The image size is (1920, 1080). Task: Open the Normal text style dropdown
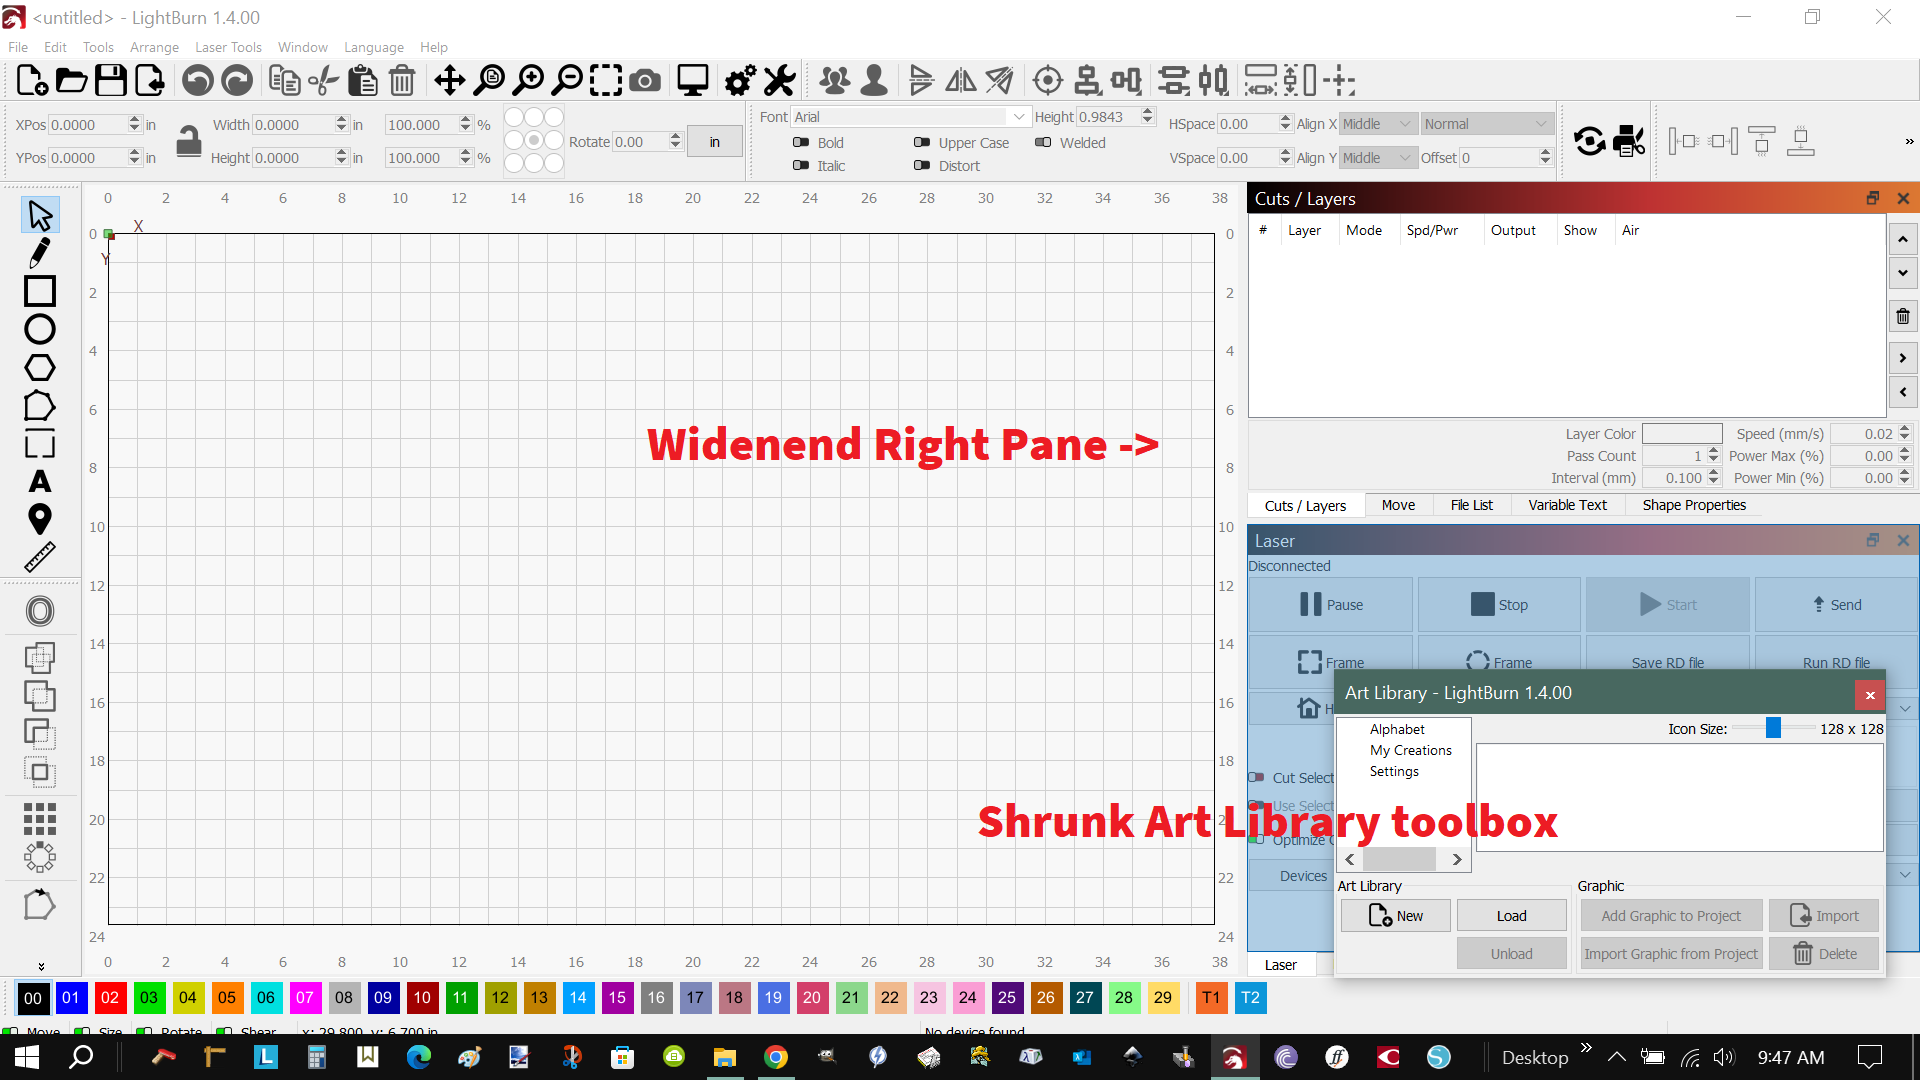point(1486,124)
